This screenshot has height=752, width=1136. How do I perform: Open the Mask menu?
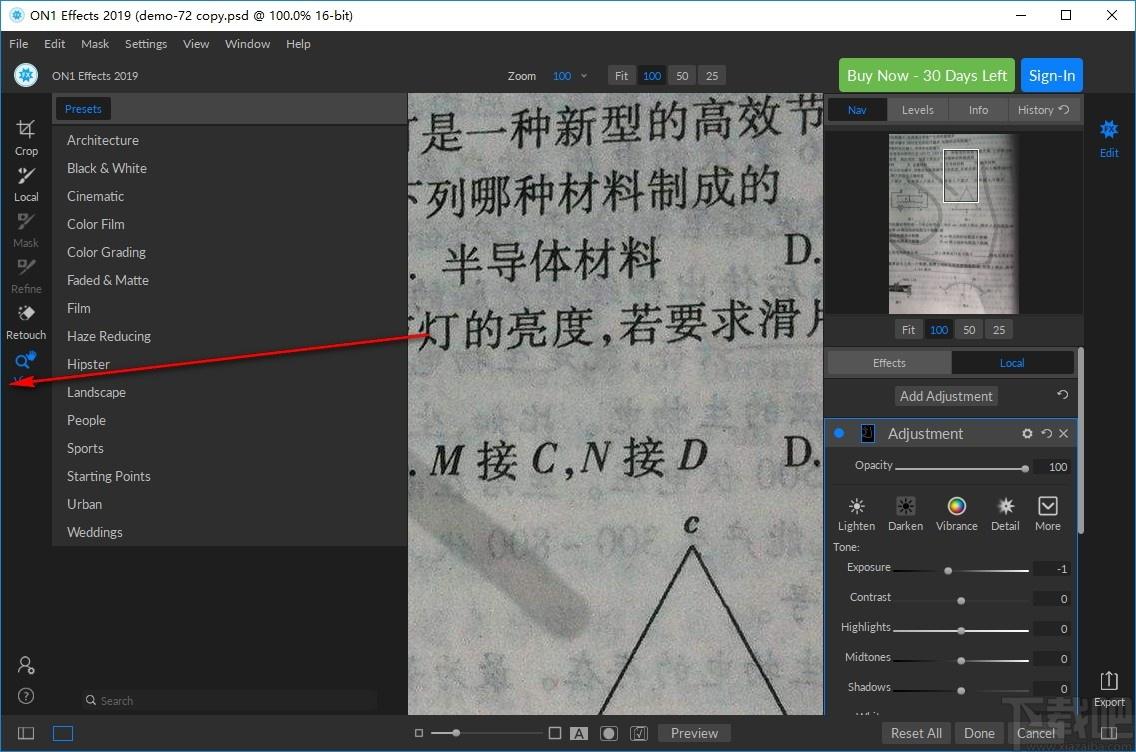point(95,43)
